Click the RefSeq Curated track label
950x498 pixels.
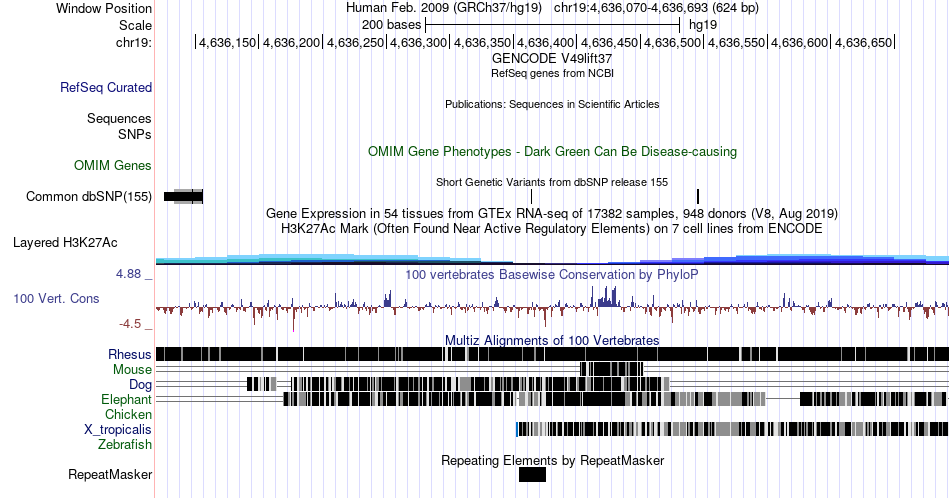pyautogui.click(x=106, y=87)
